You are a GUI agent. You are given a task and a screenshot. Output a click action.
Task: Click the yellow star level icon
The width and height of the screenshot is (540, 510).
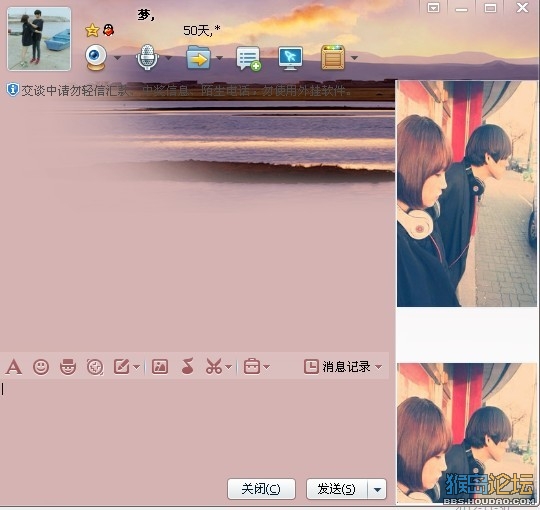click(x=92, y=30)
